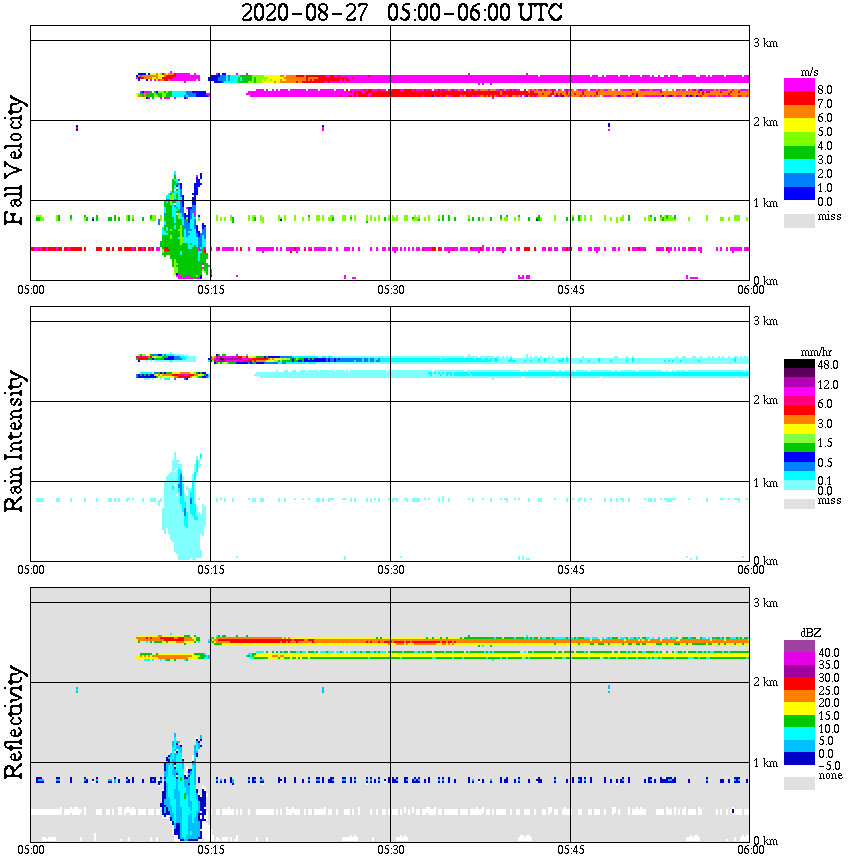850x868 pixels.
Task: Click grey 'miss' swatch in m/s legend
Action: pyautogui.click(x=799, y=220)
